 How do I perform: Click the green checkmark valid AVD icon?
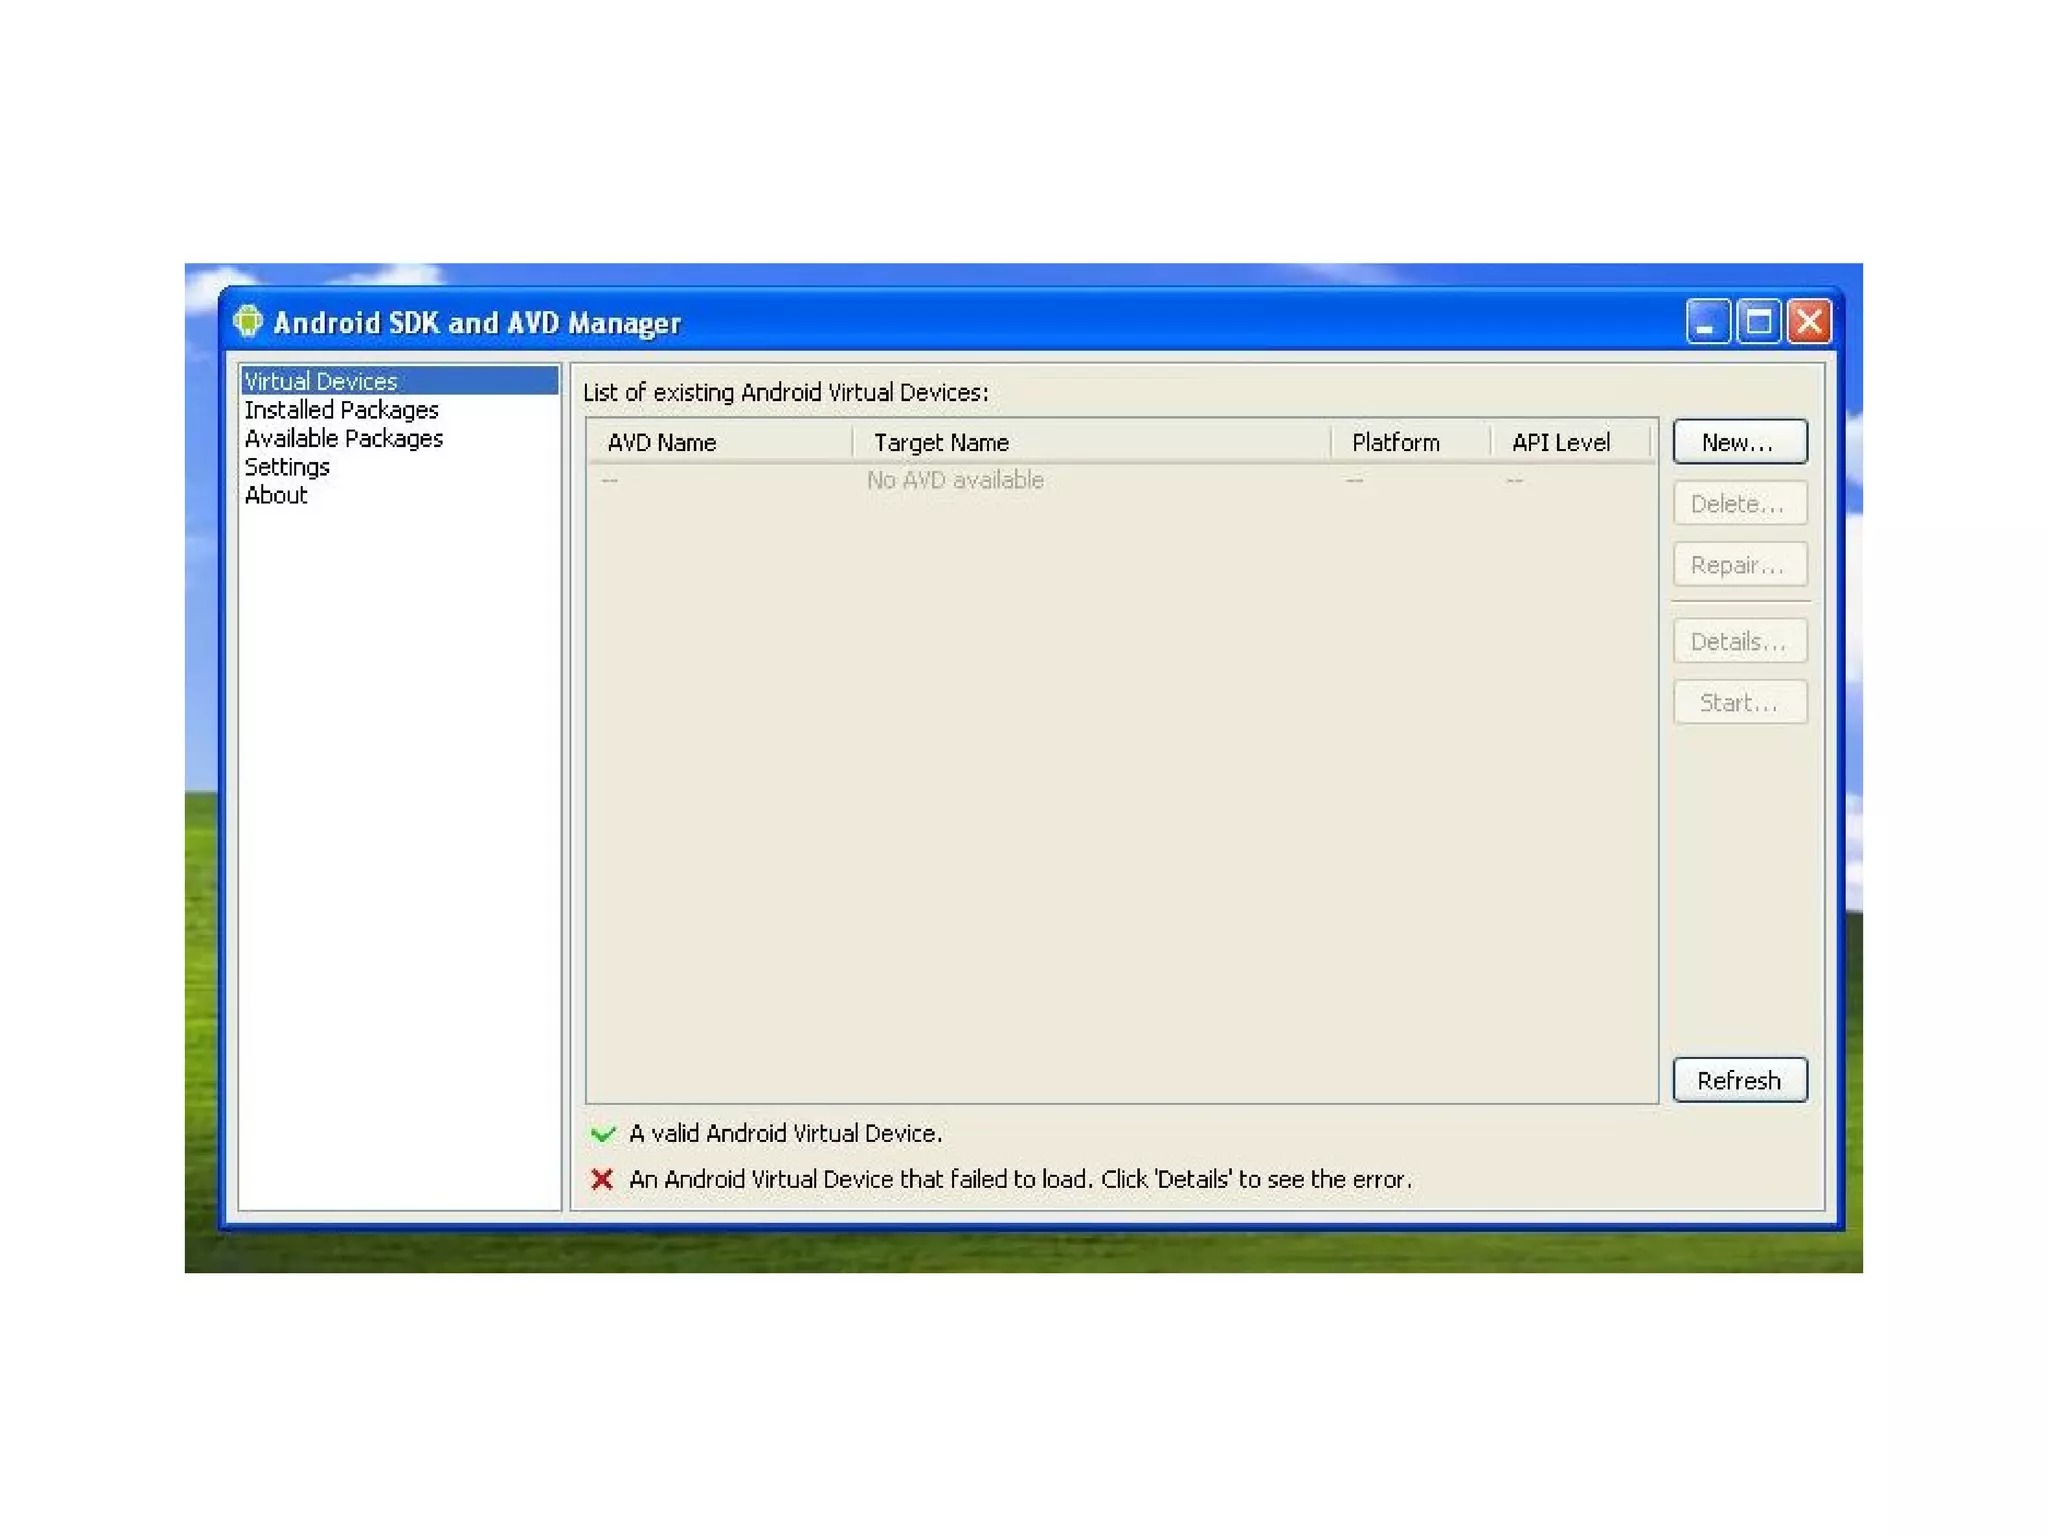[x=602, y=1133]
